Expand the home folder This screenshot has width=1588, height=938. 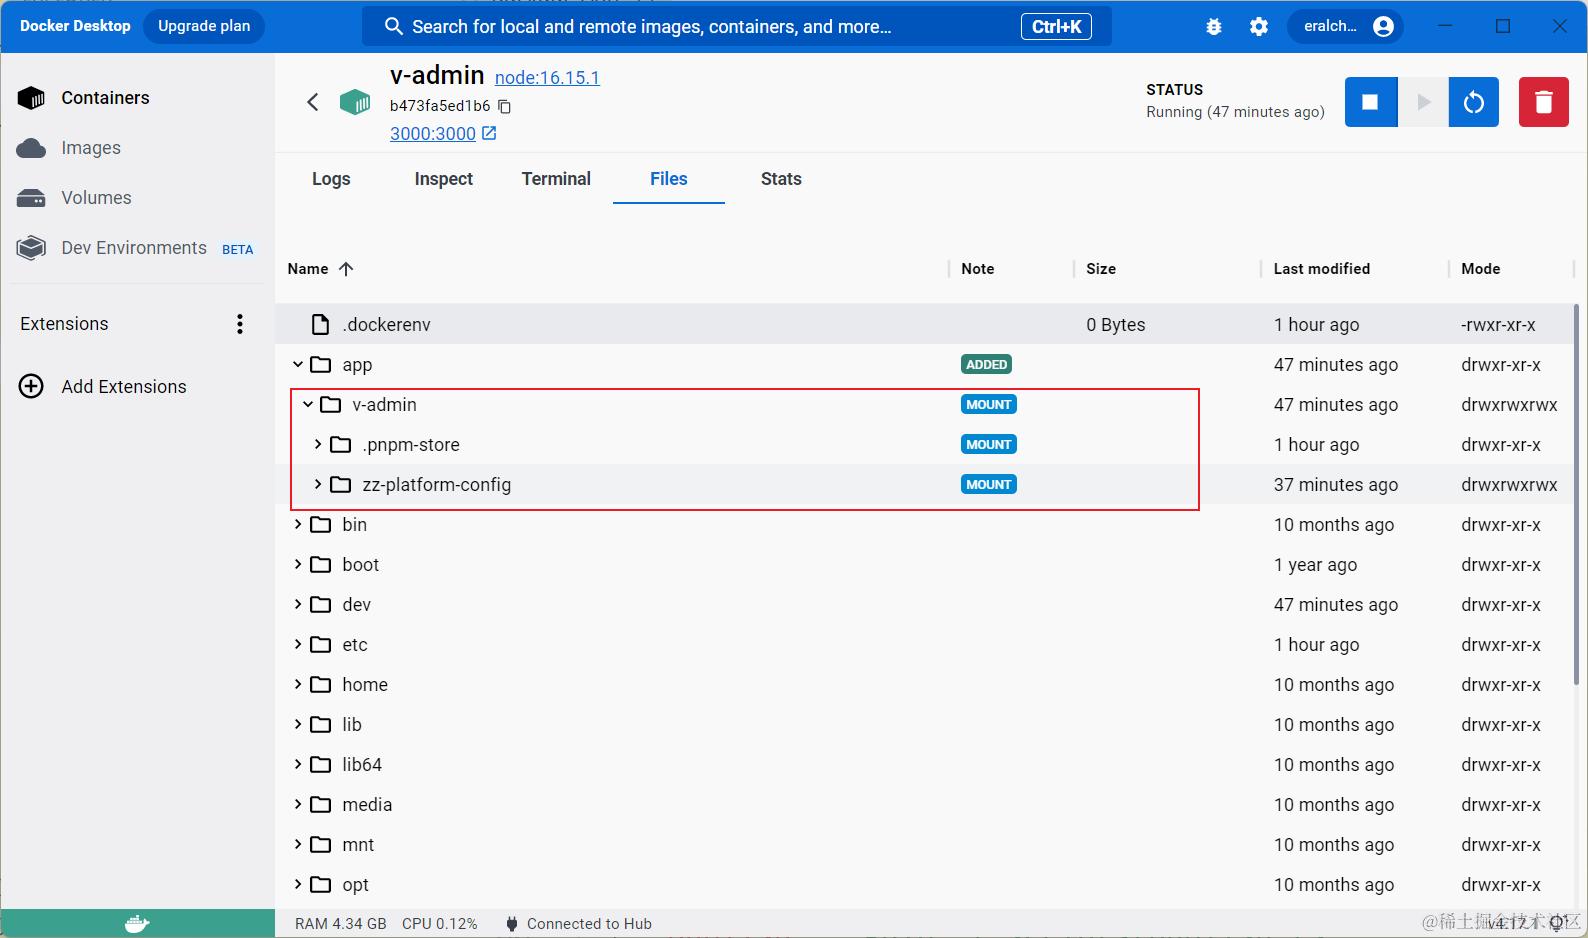click(x=298, y=685)
